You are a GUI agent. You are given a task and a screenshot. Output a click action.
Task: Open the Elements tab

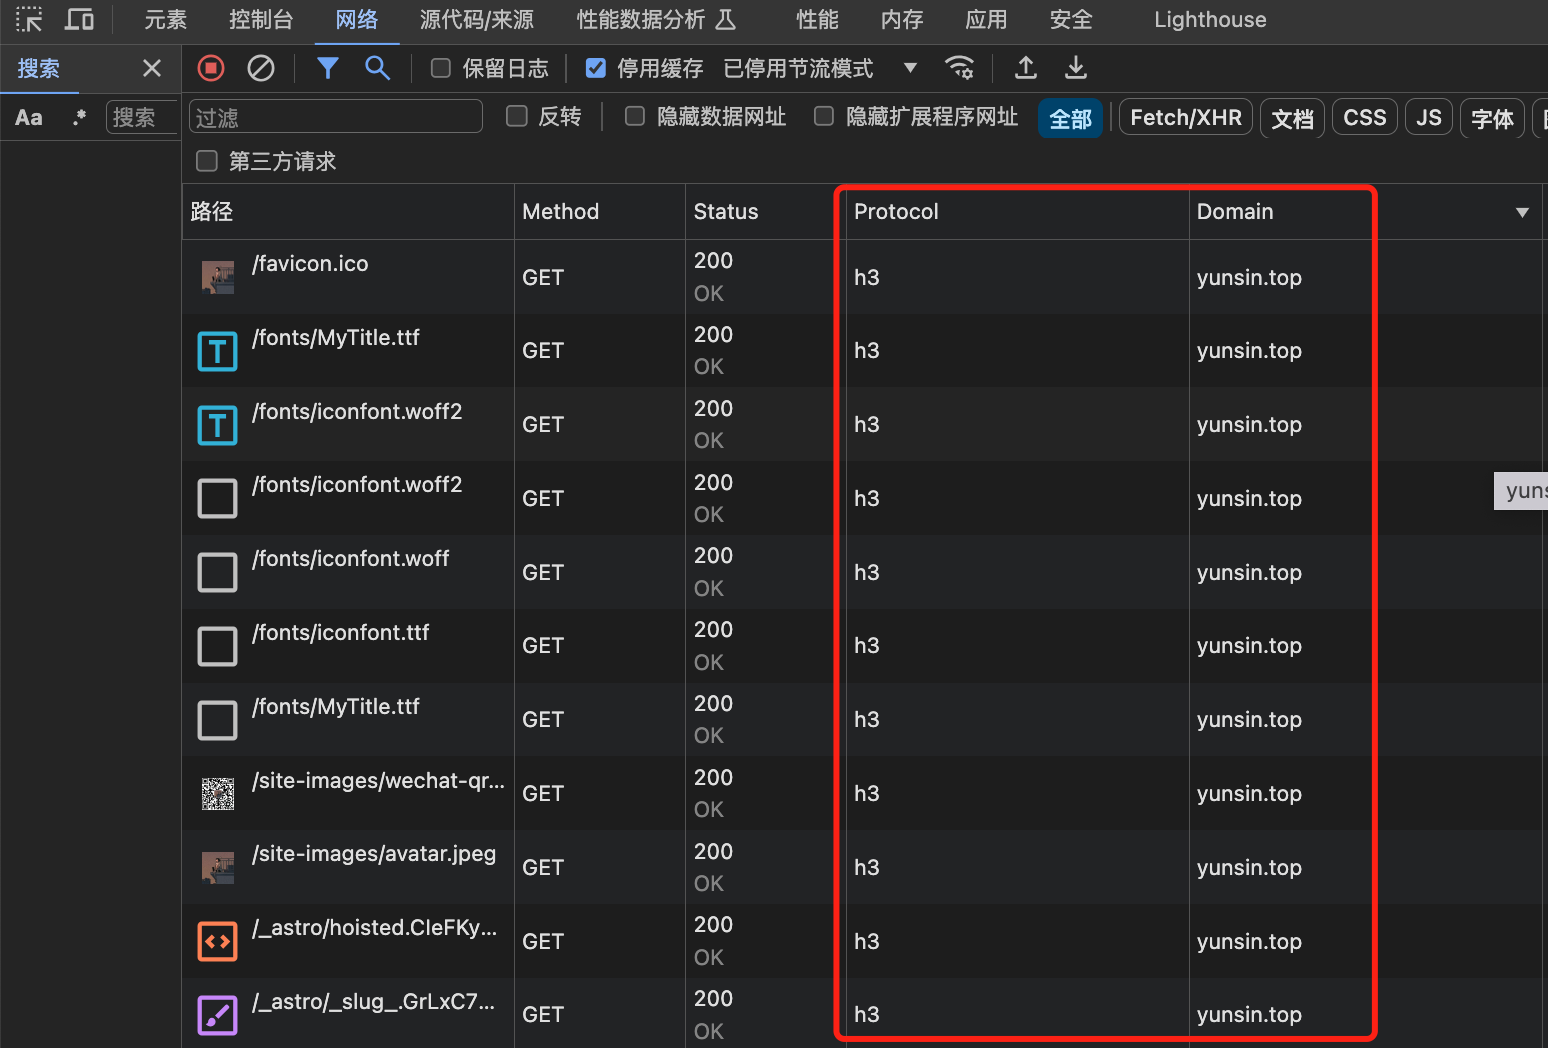(166, 19)
